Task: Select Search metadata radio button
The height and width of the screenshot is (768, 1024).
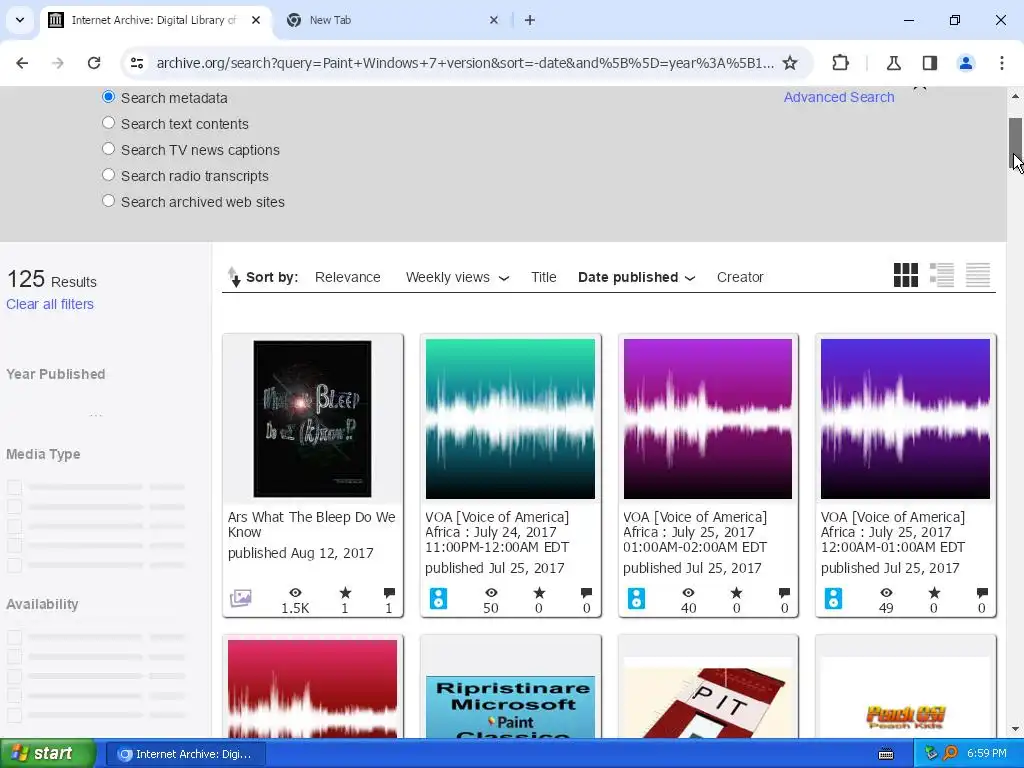Action: (108, 97)
